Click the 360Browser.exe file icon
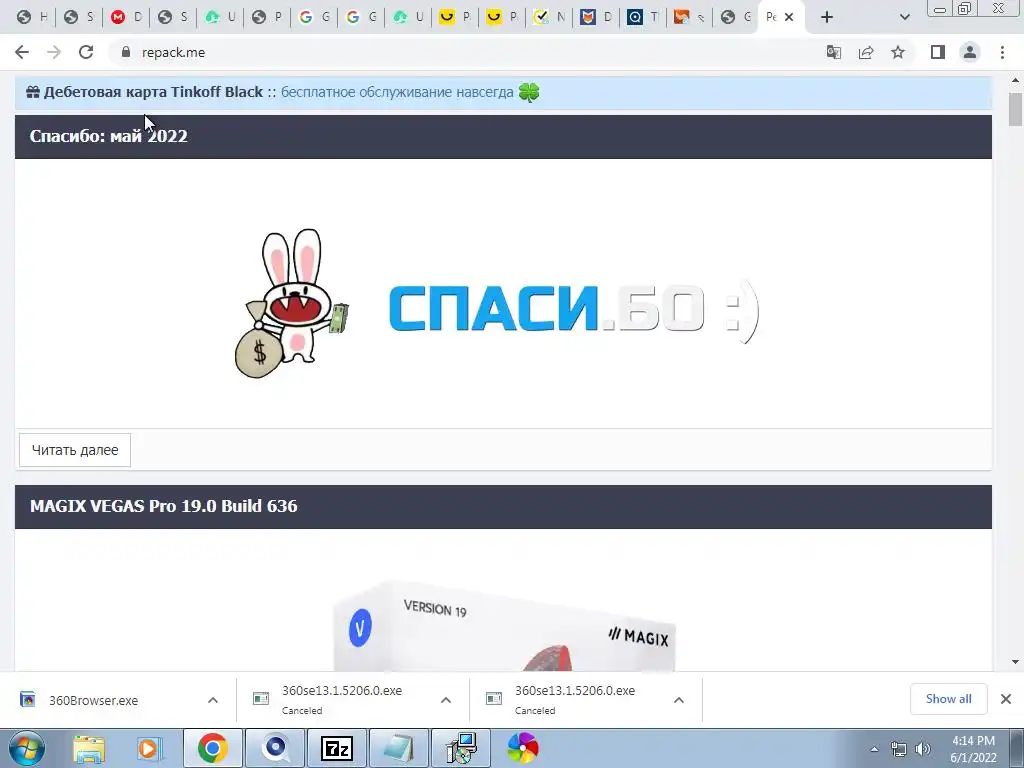The image size is (1024, 768). point(27,699)
